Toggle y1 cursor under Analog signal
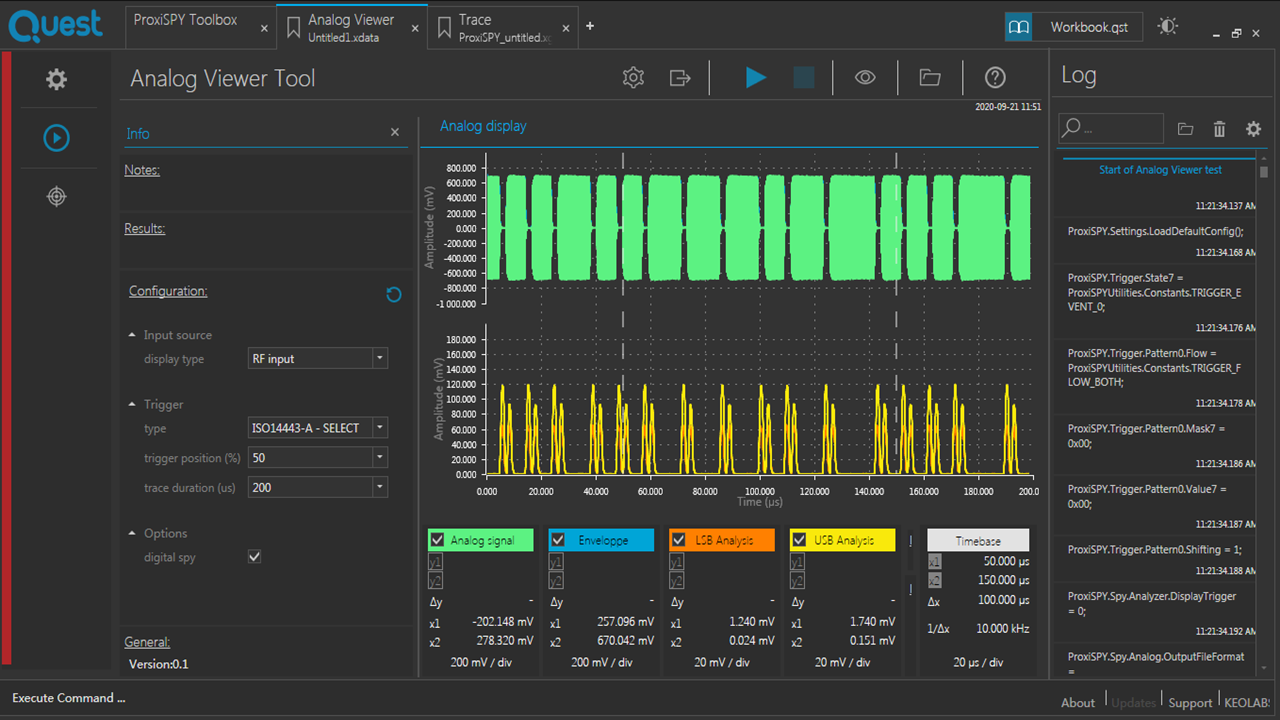Image resolution: width=1280 pixels, height=720 pixels. 435,562
